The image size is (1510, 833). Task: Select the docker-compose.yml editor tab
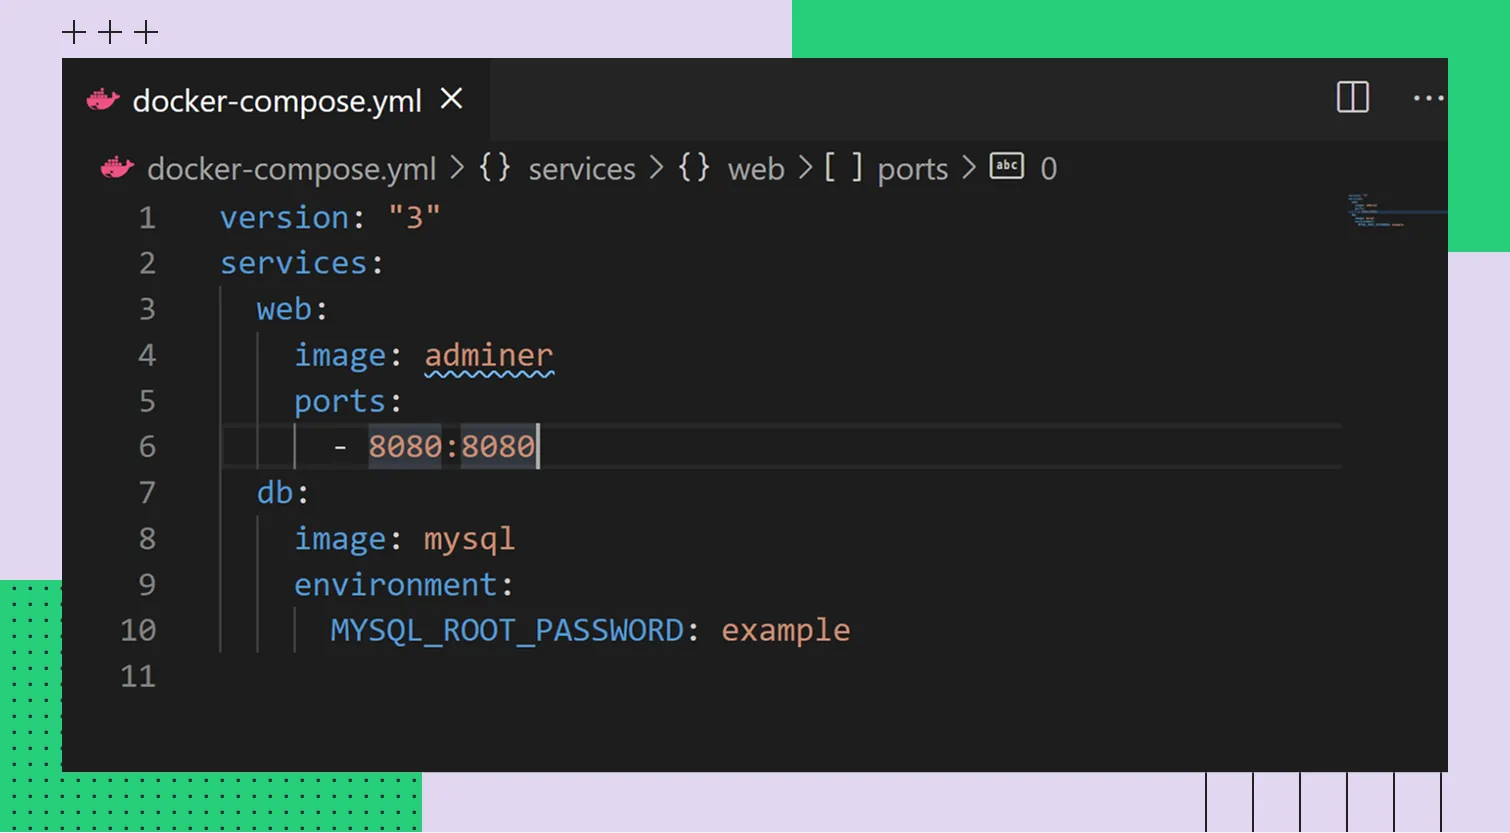277,101
